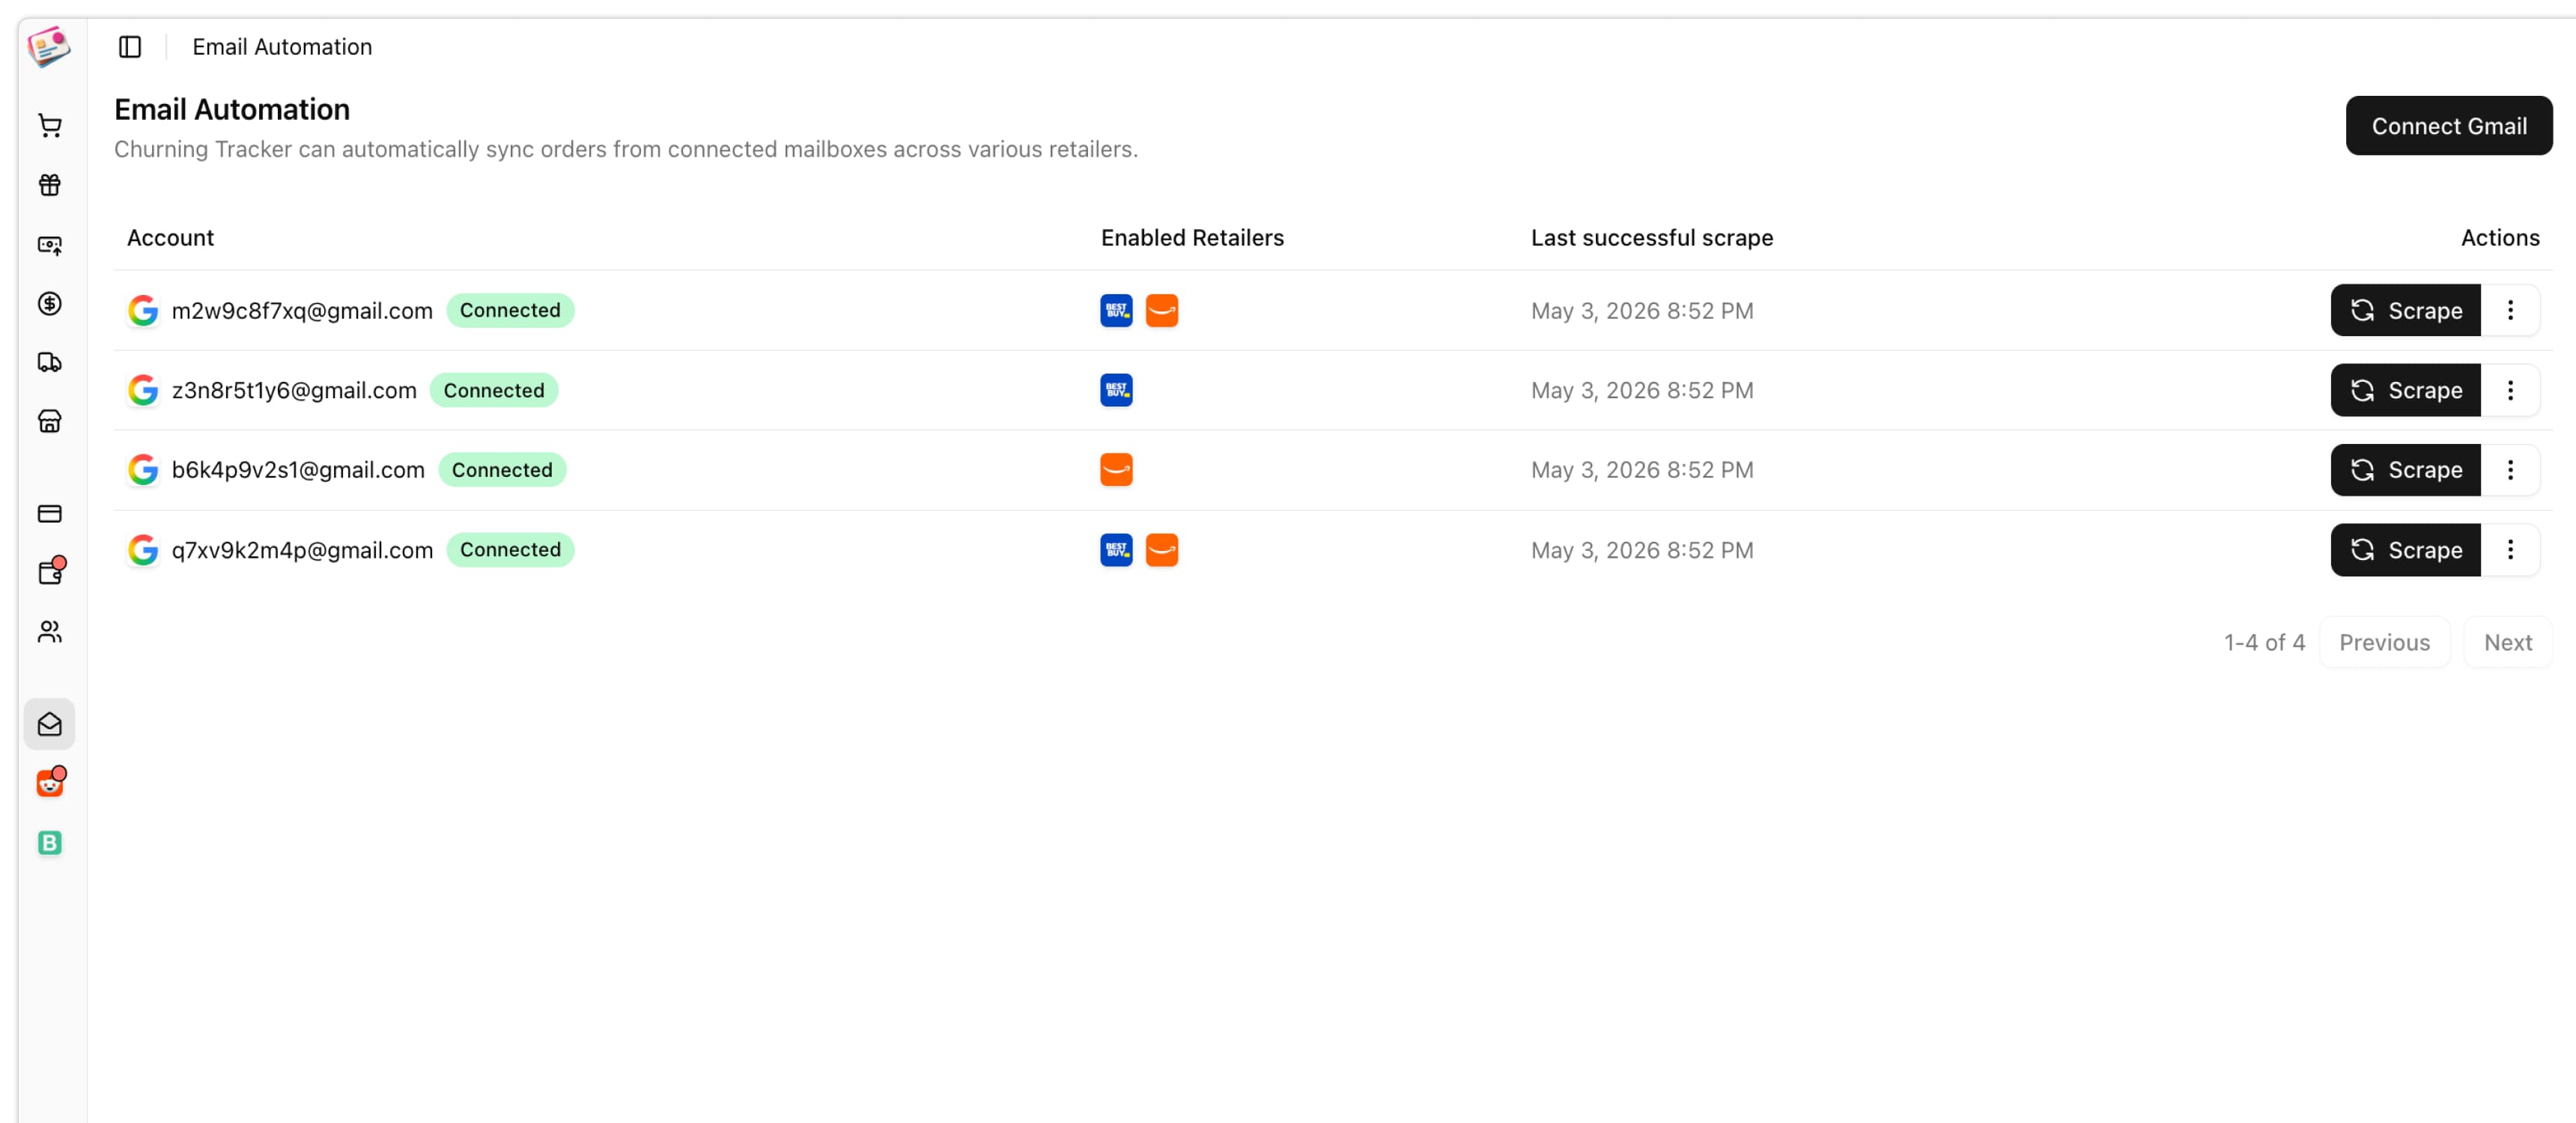
Task: Click Google icon for m2w9c8f7xq@gmail.com
Action: 143,310
